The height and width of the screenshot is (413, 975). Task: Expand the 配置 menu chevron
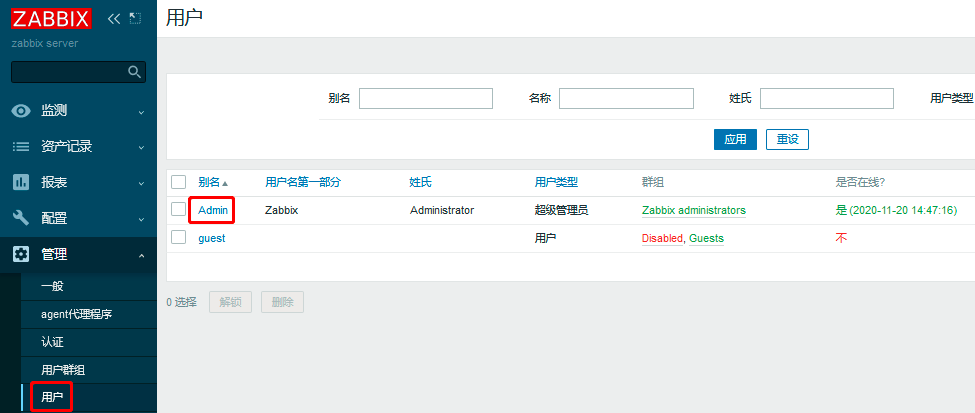pos(141,220)
